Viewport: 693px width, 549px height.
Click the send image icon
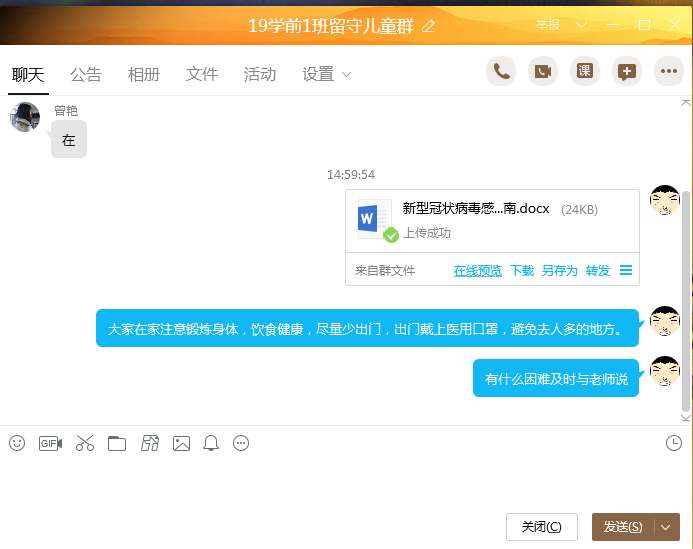[x=182, y=443]
